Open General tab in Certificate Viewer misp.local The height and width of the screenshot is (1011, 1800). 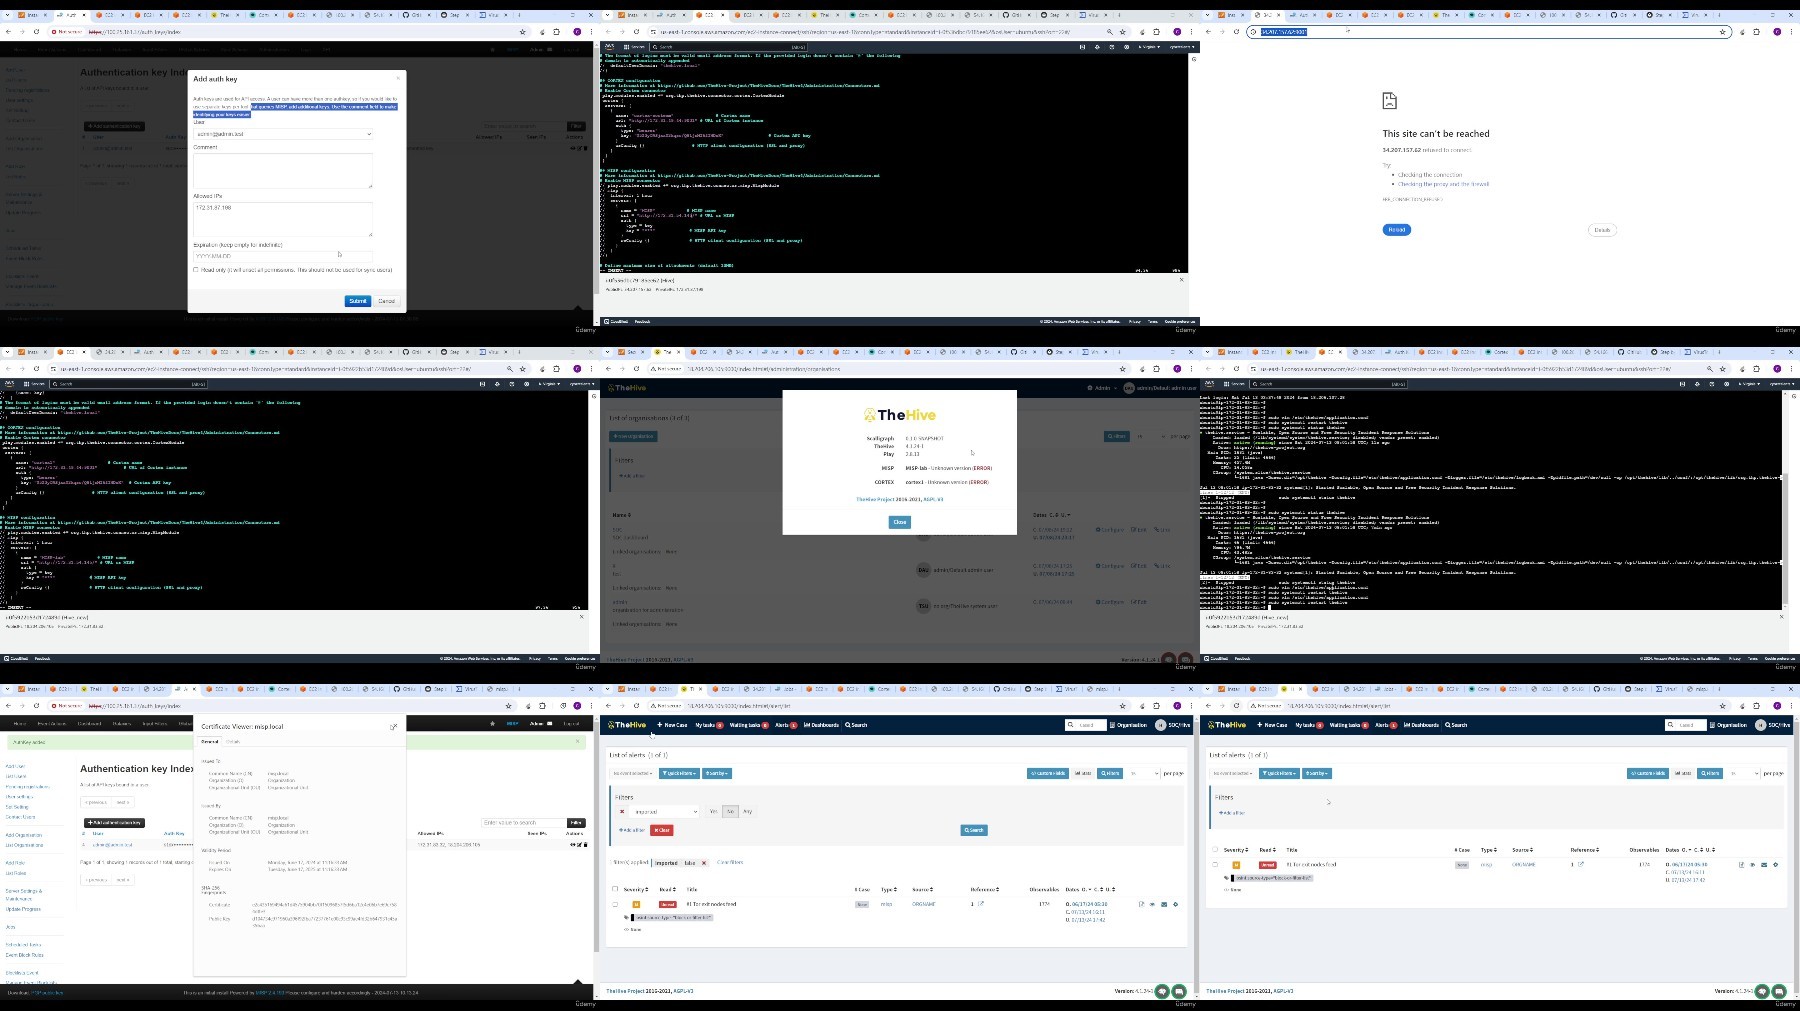210,742
